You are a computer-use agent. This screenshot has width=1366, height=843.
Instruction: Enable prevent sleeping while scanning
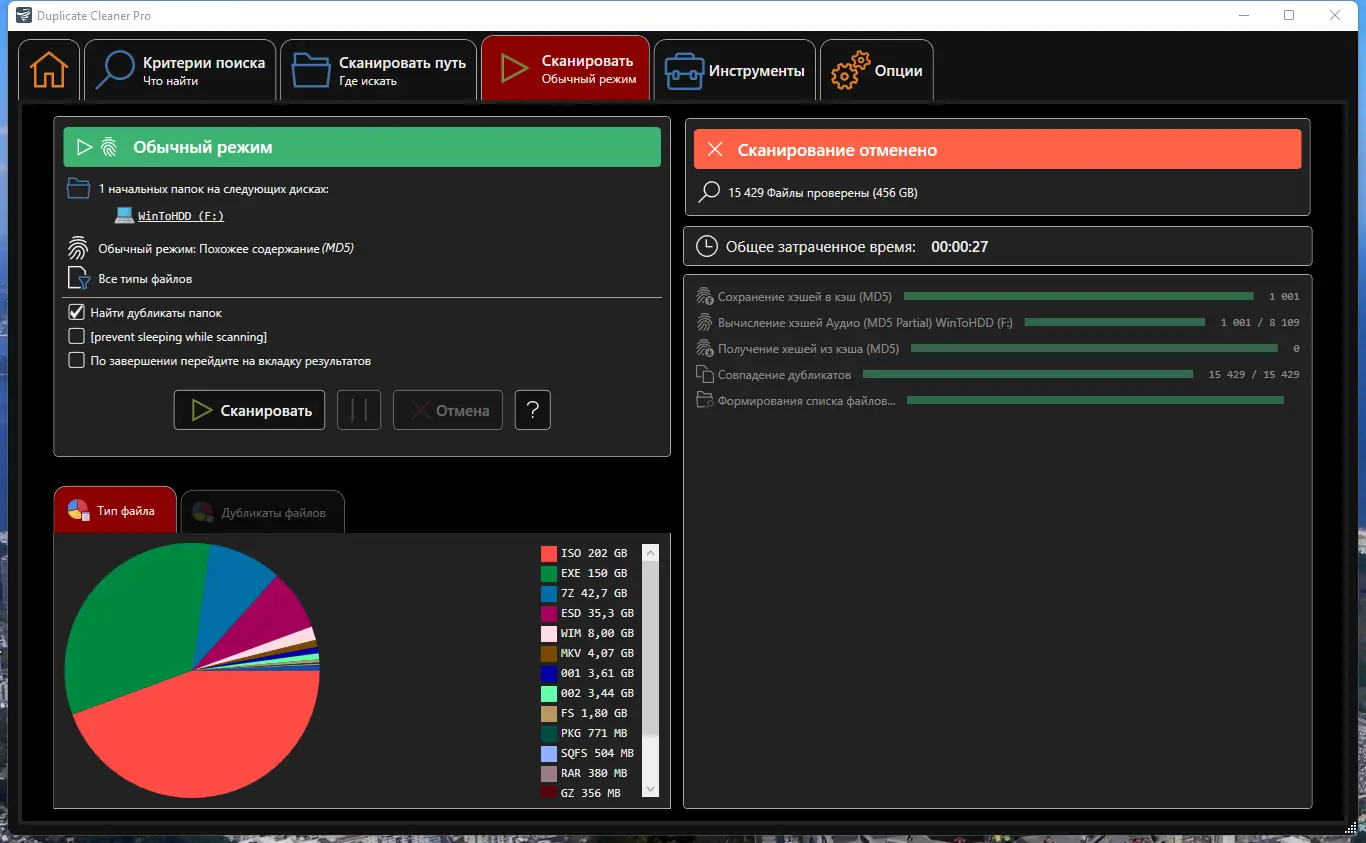pos(76,336)
